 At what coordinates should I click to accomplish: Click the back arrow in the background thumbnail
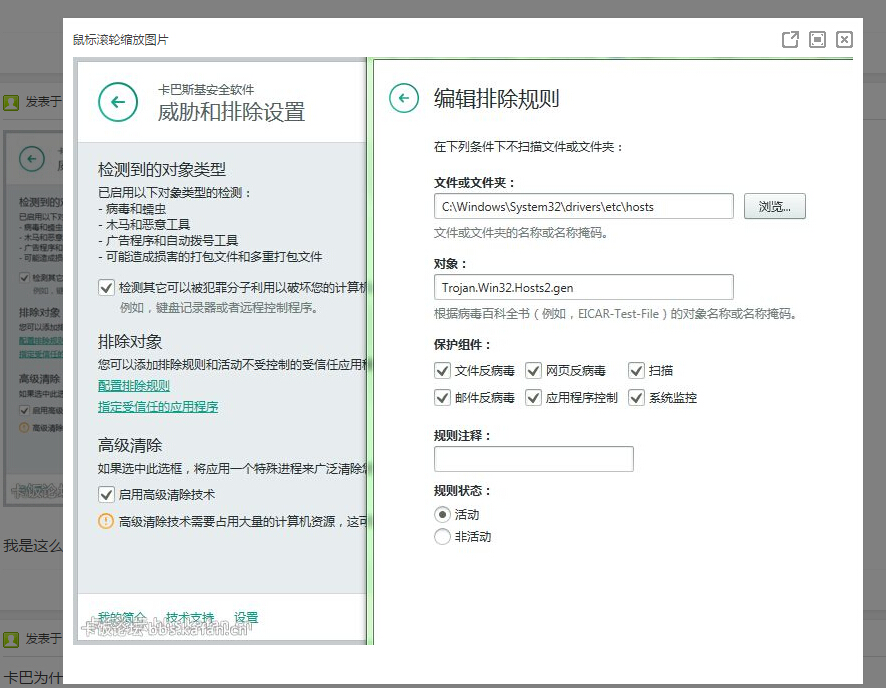(32, 159)
